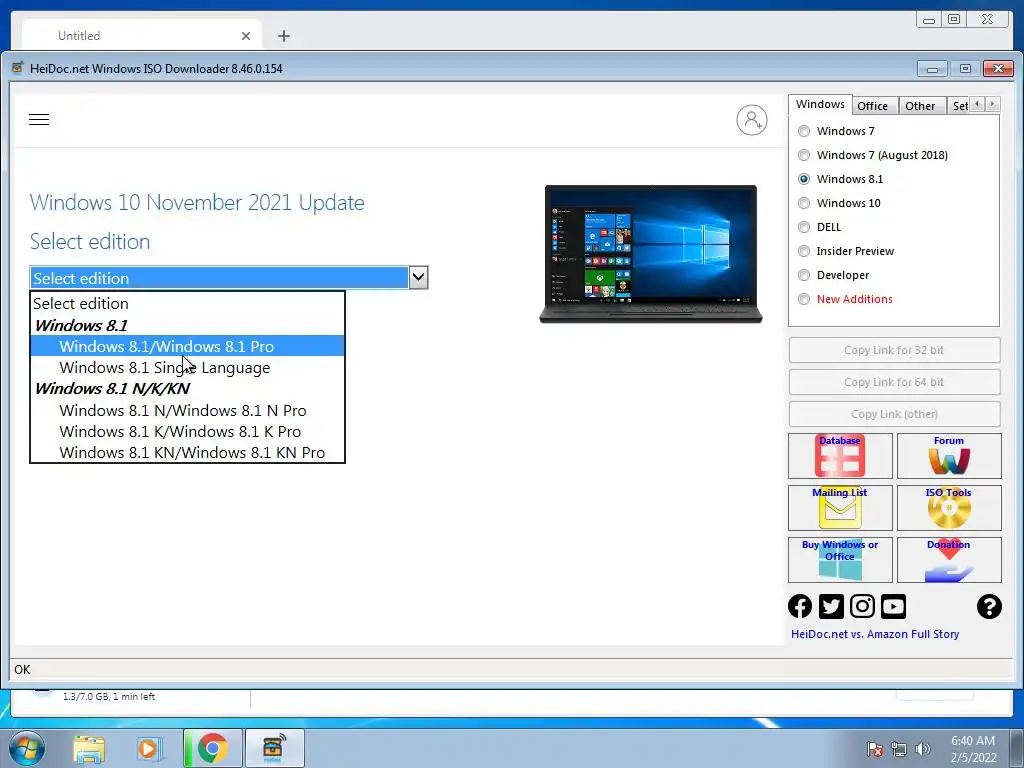Open the YouTube icon
Screen dimensions: 1024x768
click(893, 606)
